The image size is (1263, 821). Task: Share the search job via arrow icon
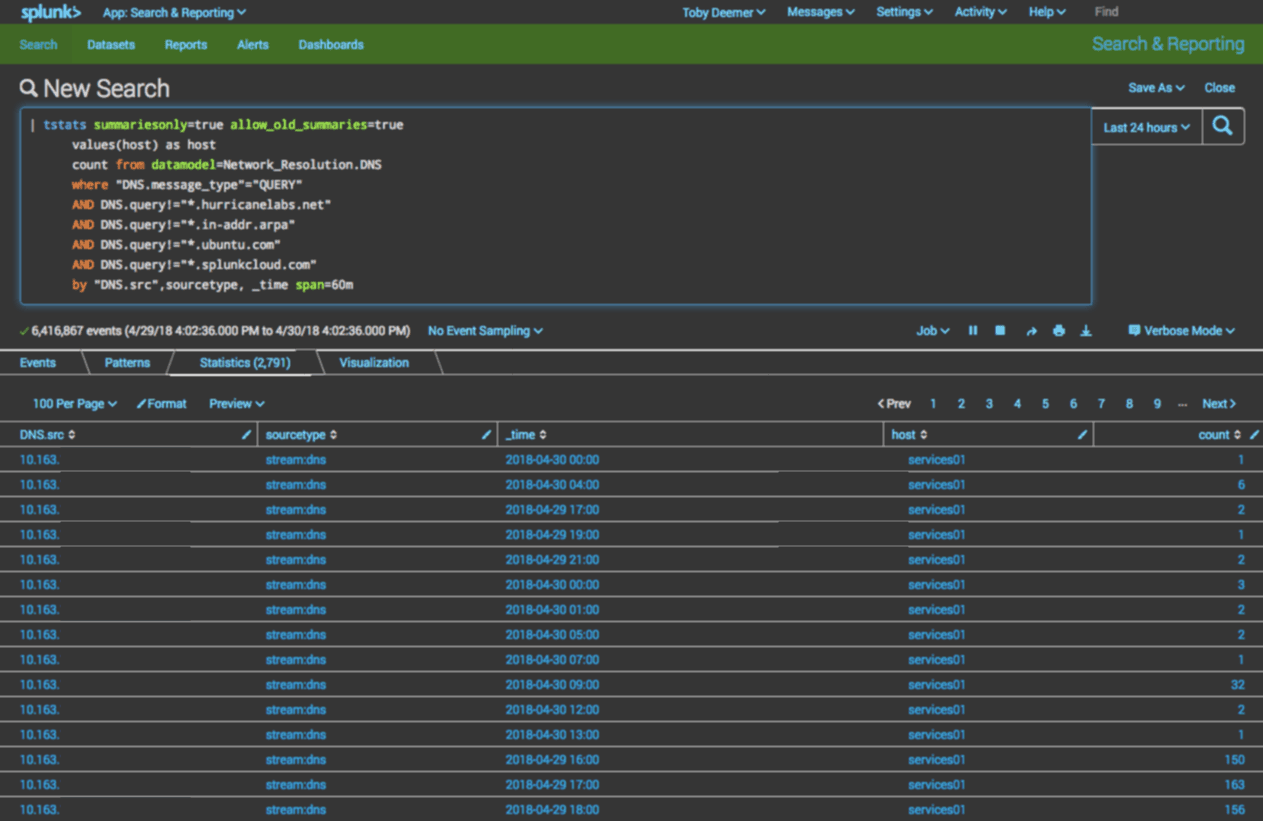[x=1031, y=331]
